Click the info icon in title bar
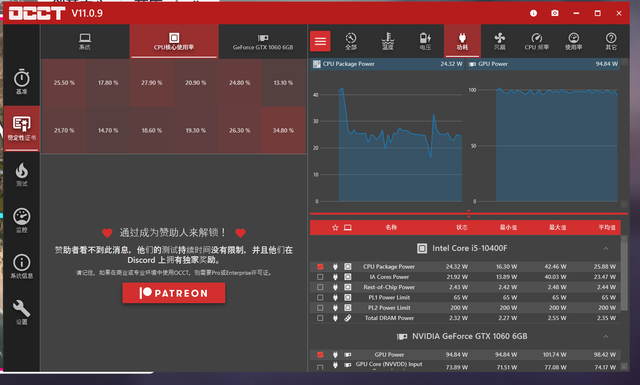 [533, 13]
